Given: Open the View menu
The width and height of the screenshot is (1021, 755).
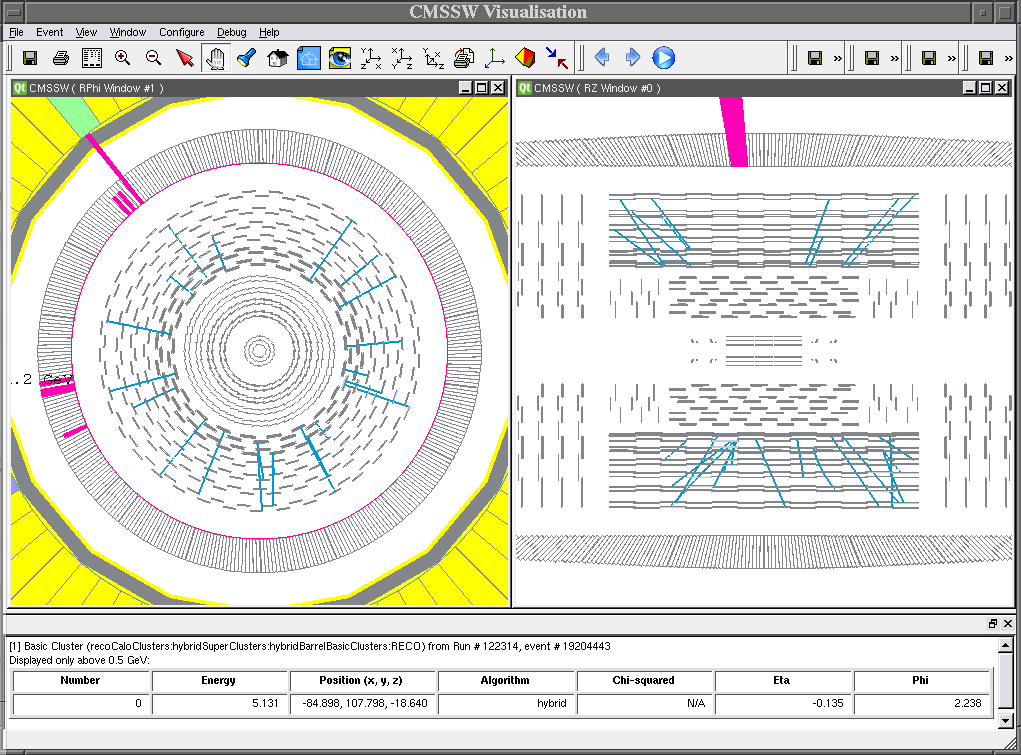Looking at the screenshot, I should pos(86,32).
